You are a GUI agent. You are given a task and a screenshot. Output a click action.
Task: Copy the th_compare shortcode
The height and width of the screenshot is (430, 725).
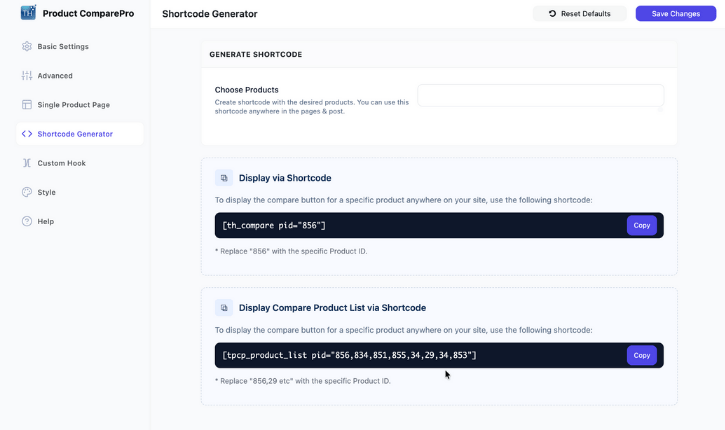coord(642,225)
